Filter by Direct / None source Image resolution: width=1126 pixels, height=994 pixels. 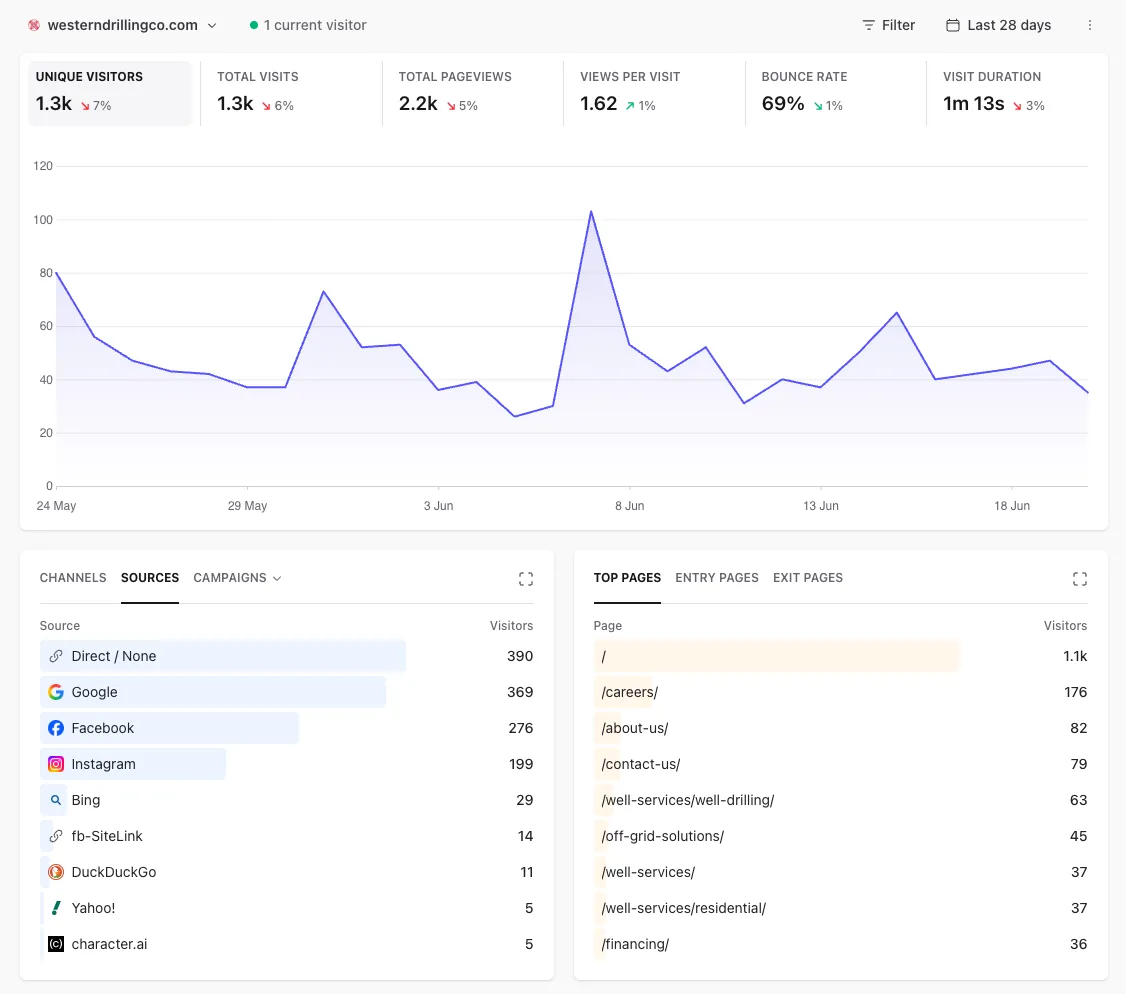(113, 656)
